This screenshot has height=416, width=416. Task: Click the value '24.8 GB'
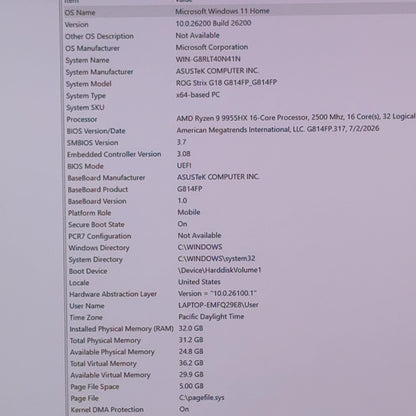[191, 351]
